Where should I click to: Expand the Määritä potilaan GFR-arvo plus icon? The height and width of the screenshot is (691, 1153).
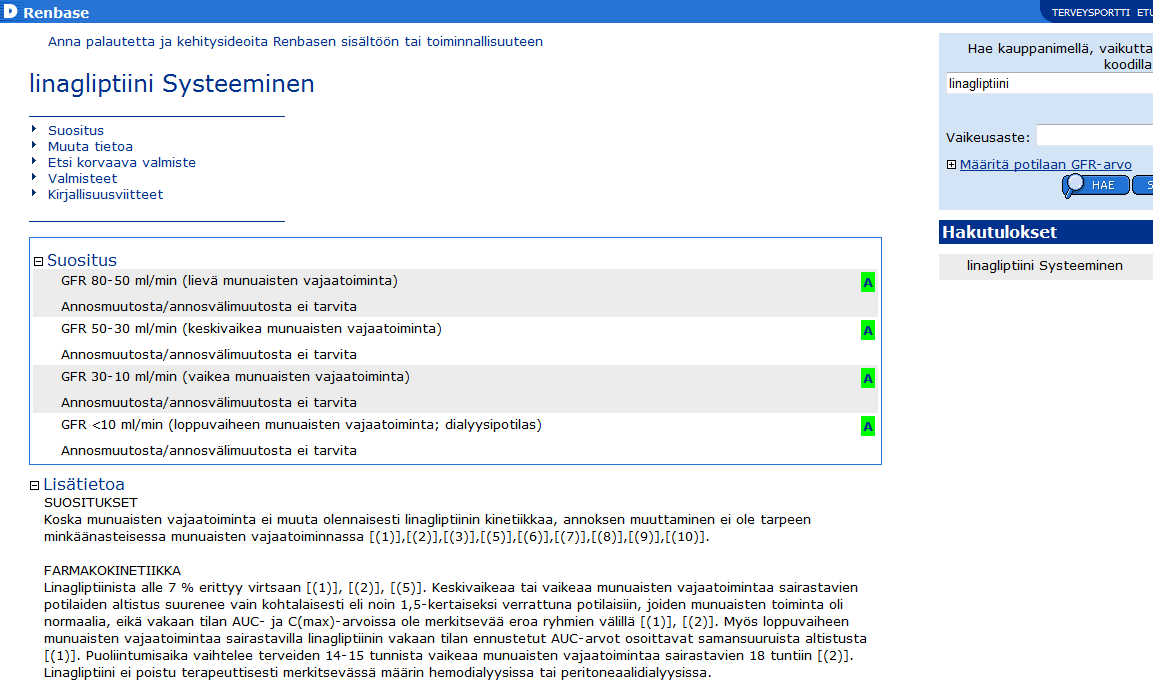coord(952,165)
